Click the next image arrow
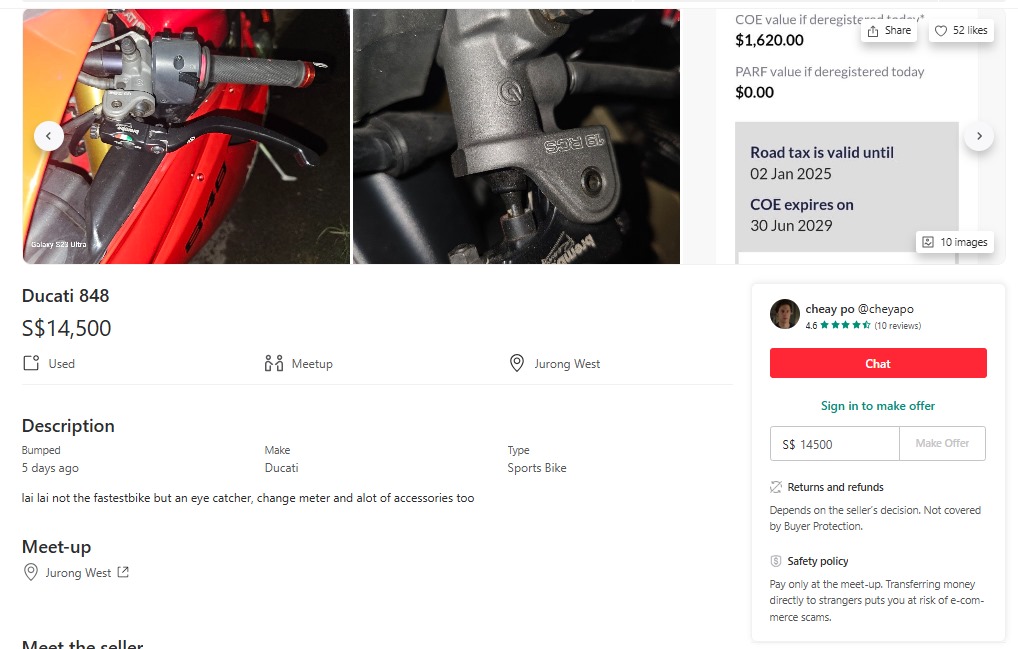 coord(979,136)
